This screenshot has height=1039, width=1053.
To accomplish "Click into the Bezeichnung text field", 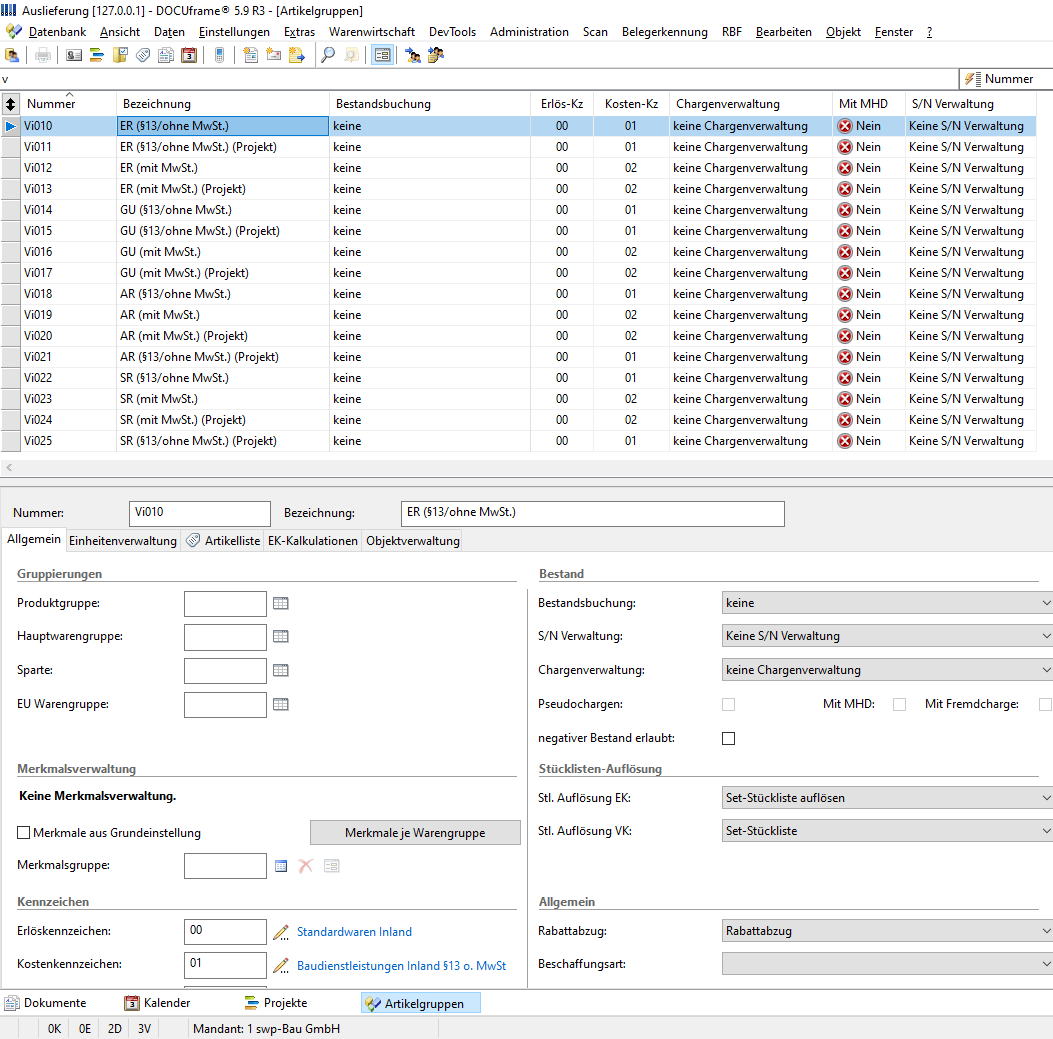I will click(592, 513).
